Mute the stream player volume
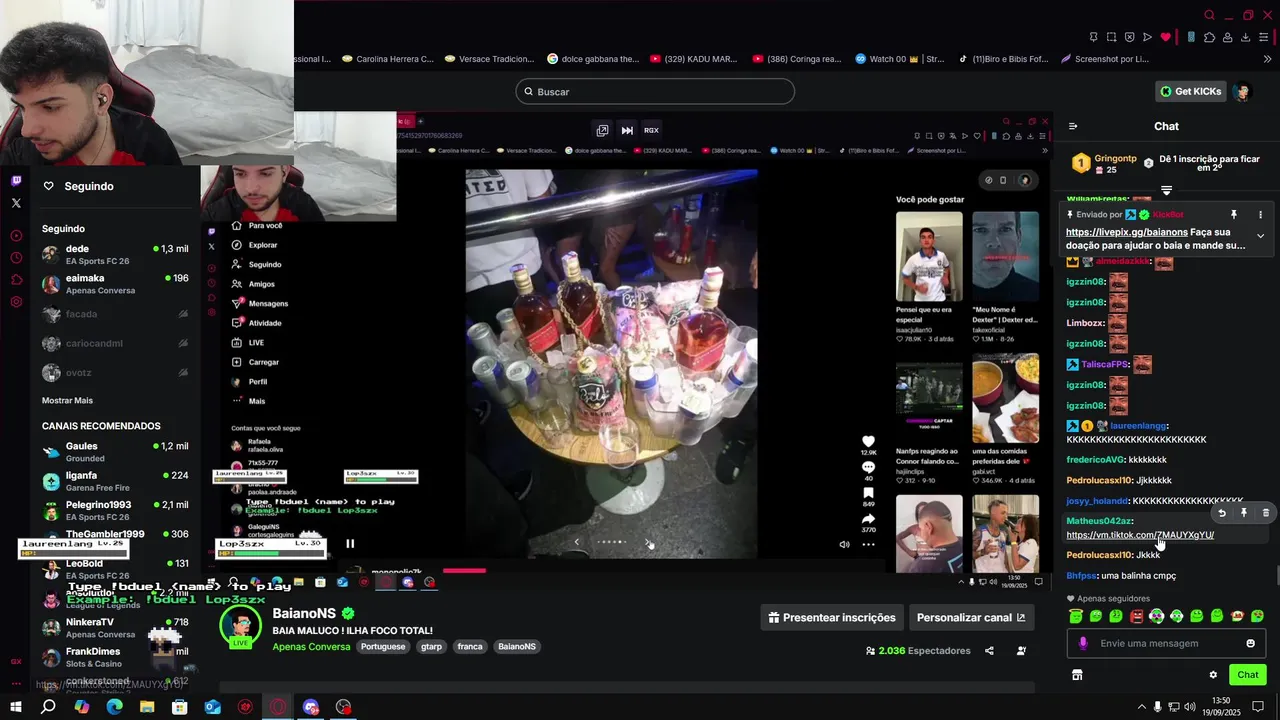Image resolution: width=1280 pixels, height=720 pixels. pos(844,544)
